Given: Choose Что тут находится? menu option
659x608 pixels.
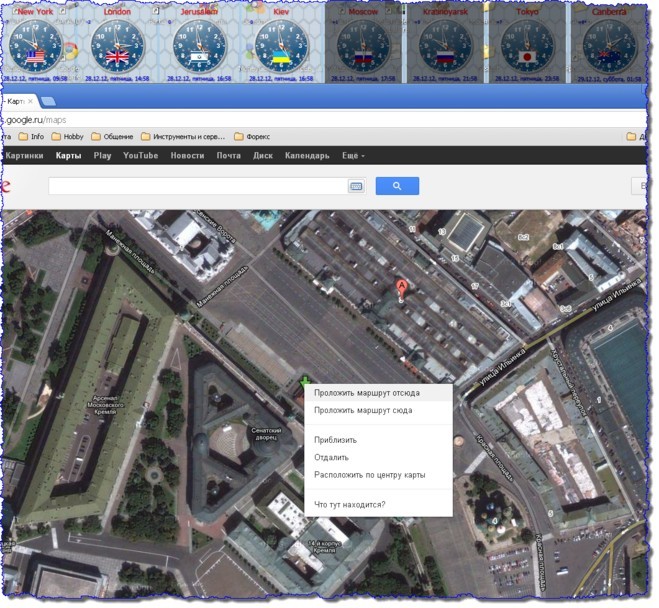Looking at the screenshot, I should 349,504.
